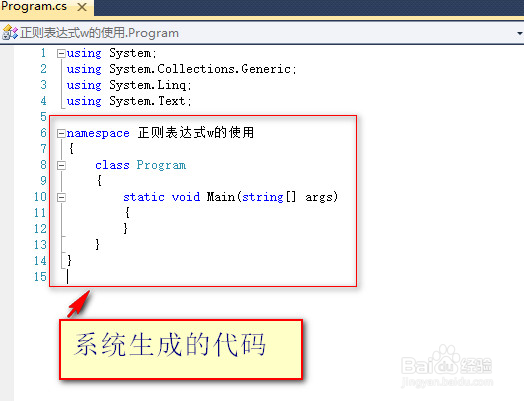Click the opening brace on line 9
This screenshot has height=401, width=524.
[99, 181]
